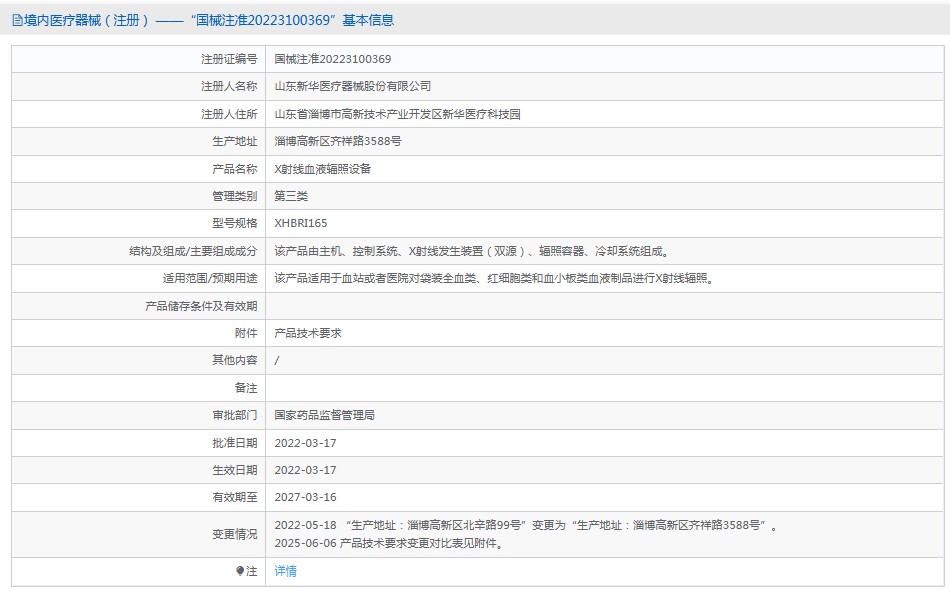Click intended use text starting 该产品适用于血站
This screenshot has height=595, width=950.
pos(494,278)
